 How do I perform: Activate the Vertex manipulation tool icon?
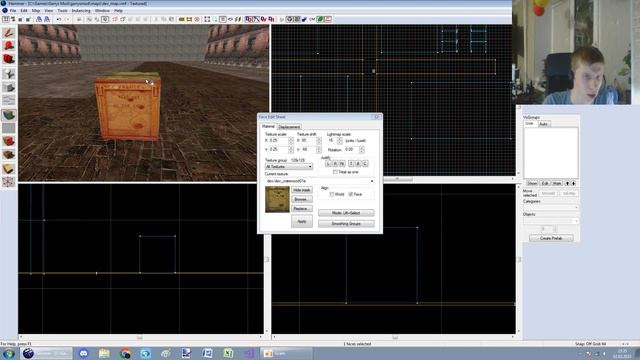pos(9,182)
